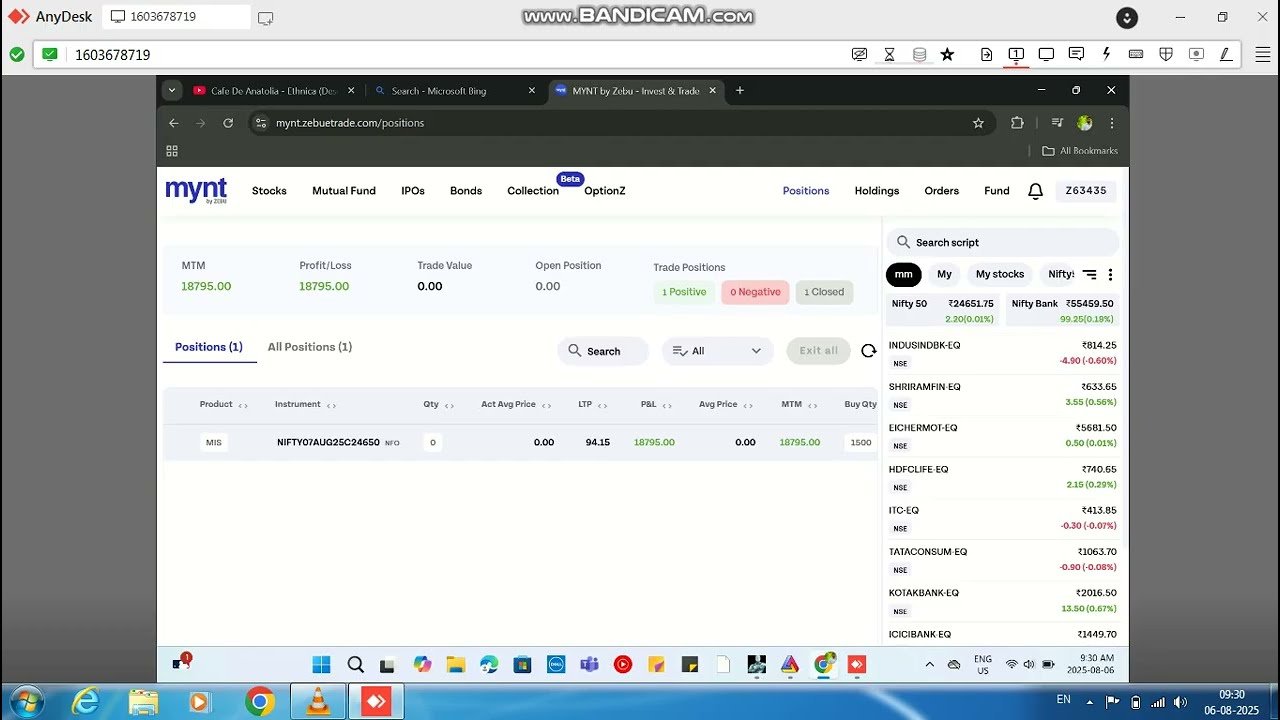Open AnyDesk keyboard settings icon
This screenshot has height=720, width=1280.
(x=1136, y=54)
